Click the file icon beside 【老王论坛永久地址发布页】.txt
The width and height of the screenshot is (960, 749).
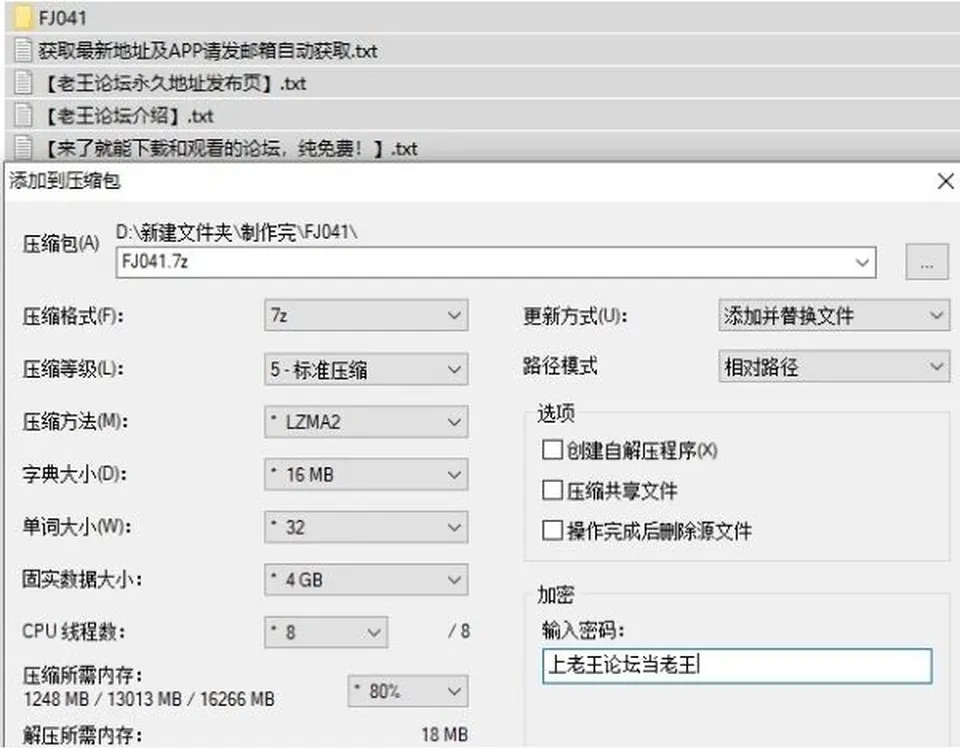click(x=23, y=82)
